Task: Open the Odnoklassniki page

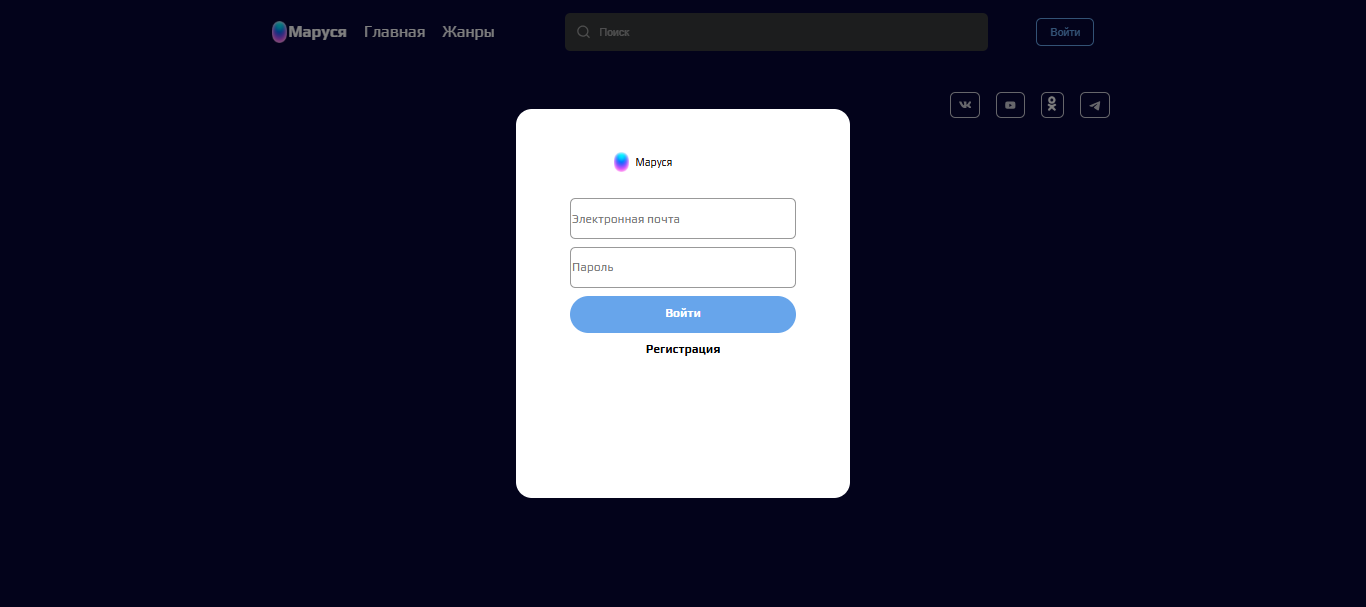Action: point(1052,105)
